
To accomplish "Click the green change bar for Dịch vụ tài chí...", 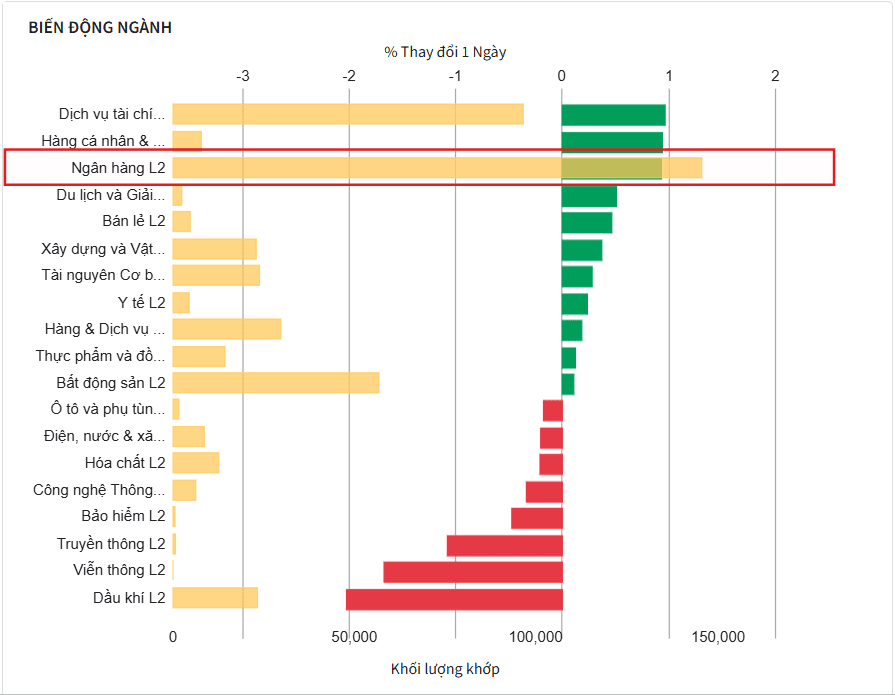I will coord(614,115).
